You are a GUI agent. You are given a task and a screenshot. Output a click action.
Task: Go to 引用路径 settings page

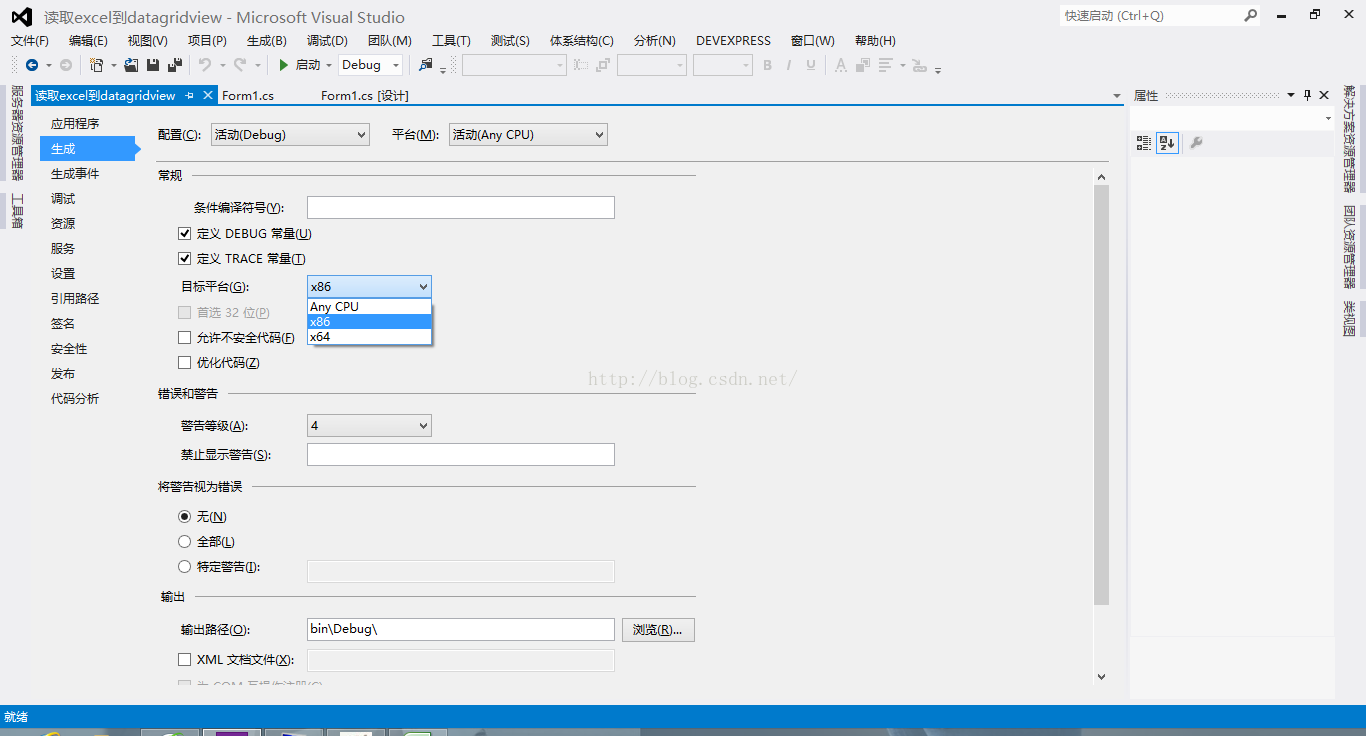(75, 298)
